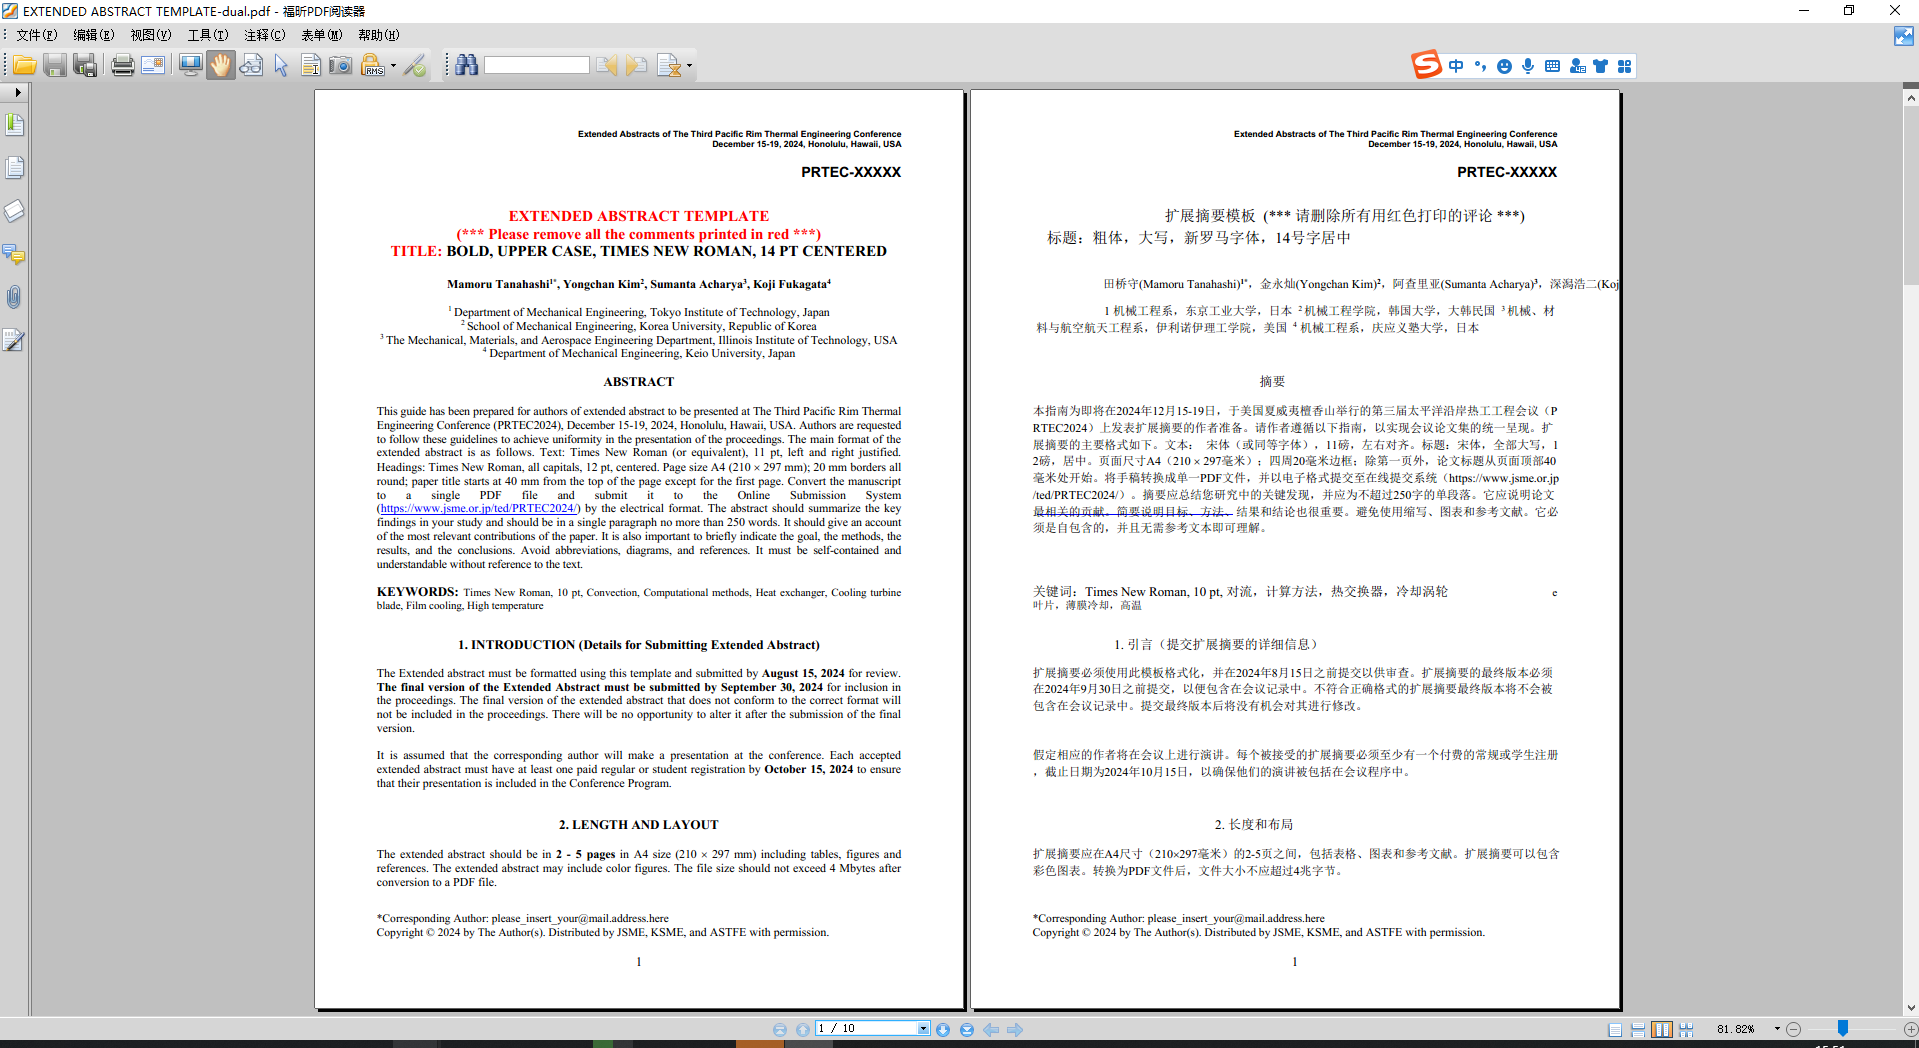Screen dimensions: 1919x1048
Task: Expand the RMS lock dropdown arrow
Action: coord(393,66)
